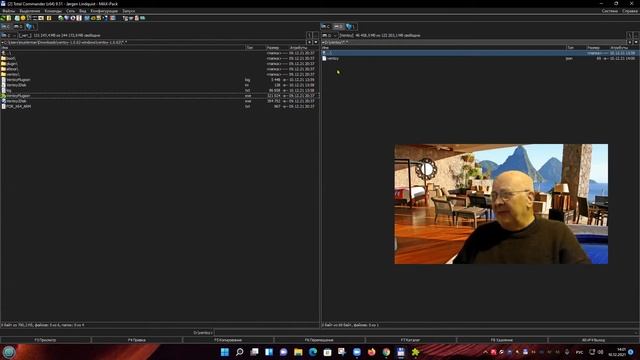Click the F5 Копирование button

[228, 340]
